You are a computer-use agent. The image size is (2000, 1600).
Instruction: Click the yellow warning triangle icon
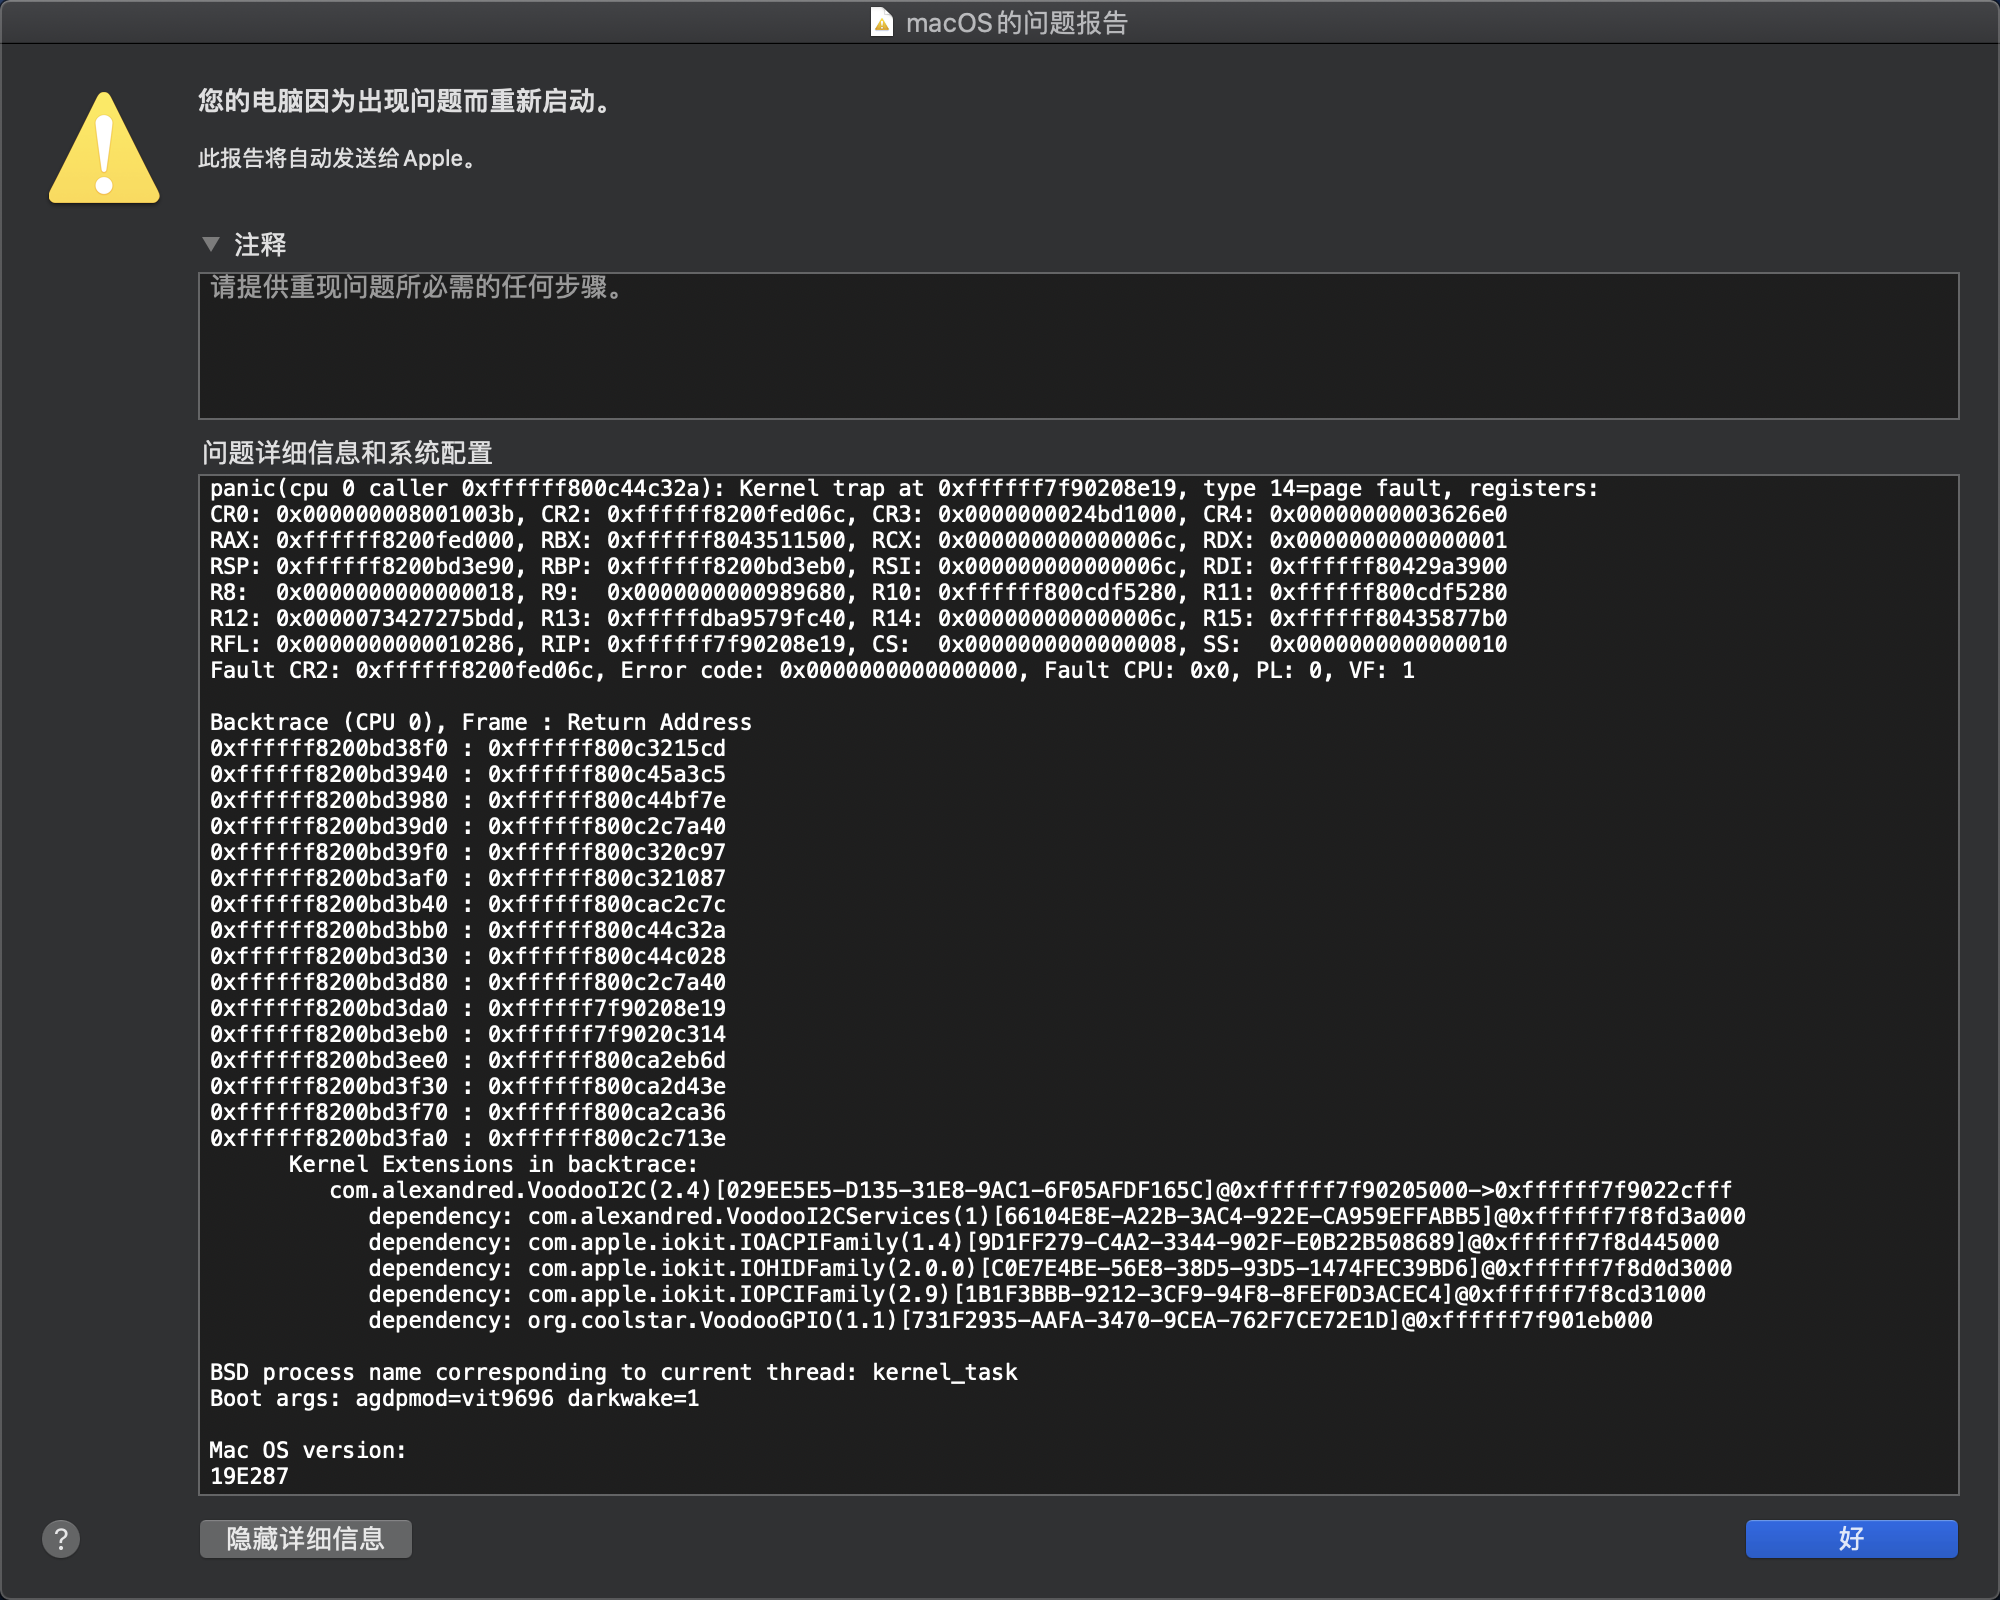104,149
